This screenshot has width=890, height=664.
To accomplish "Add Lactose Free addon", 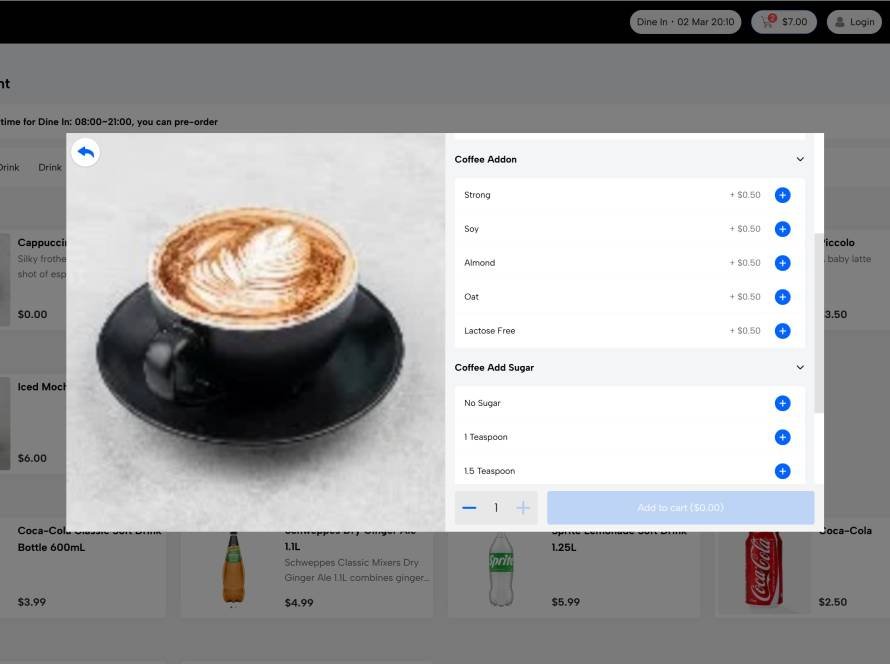I will pos(782,331).
